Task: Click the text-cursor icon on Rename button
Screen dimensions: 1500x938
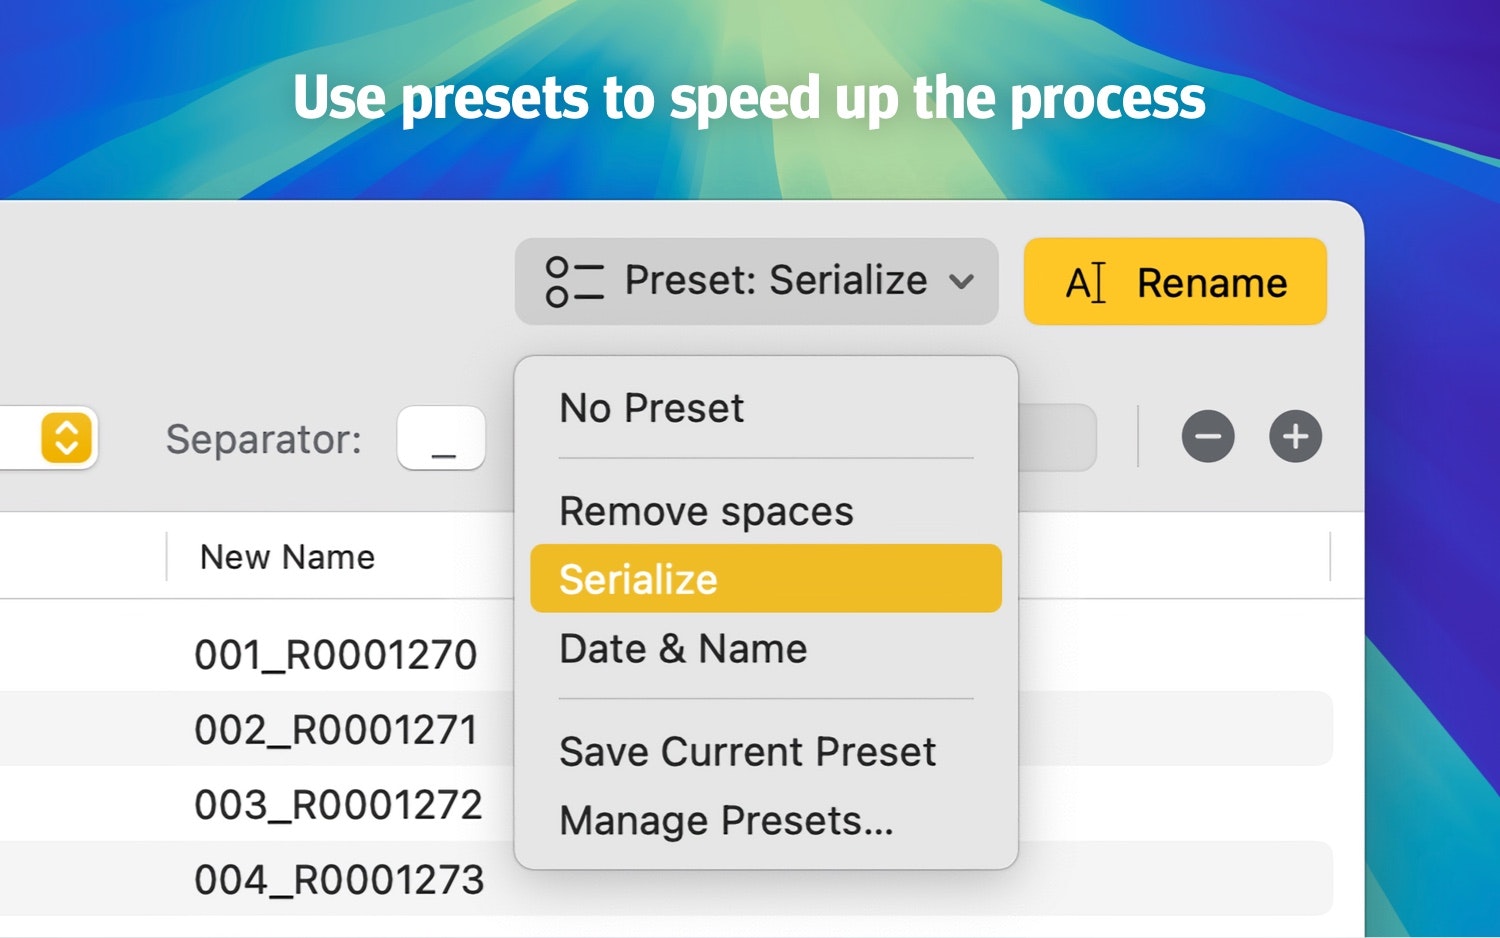Action: (x=1086, y=283)
